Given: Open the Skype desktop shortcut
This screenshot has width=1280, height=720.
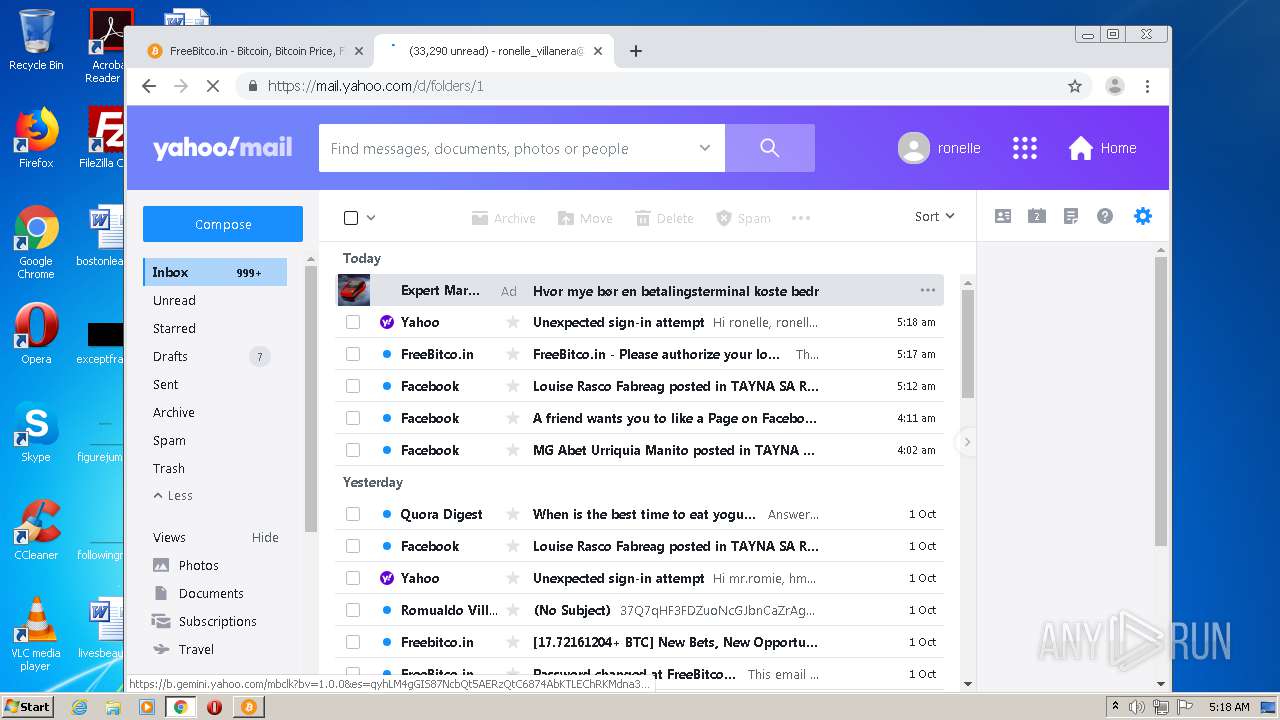Looking at the screenshot, I should [36, 431].
